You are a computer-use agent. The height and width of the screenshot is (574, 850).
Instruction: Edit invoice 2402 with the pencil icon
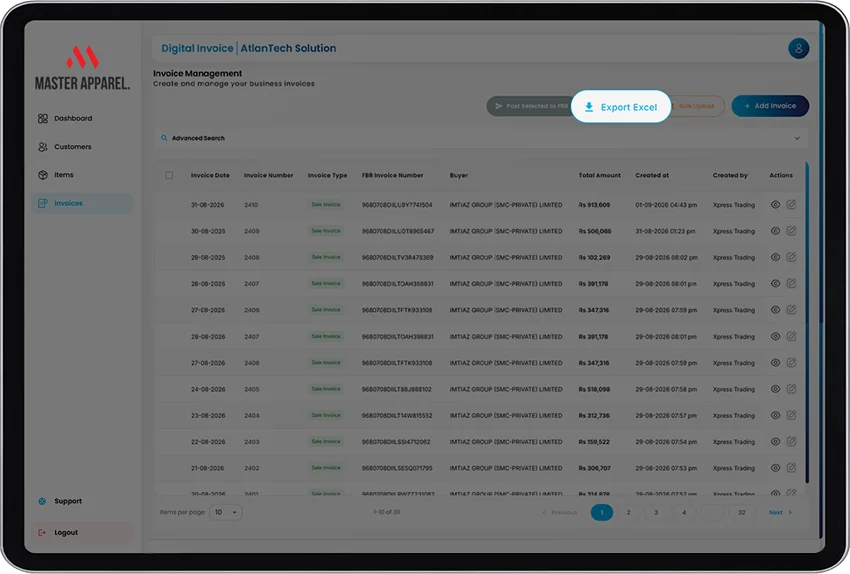(x=791, y=467)
